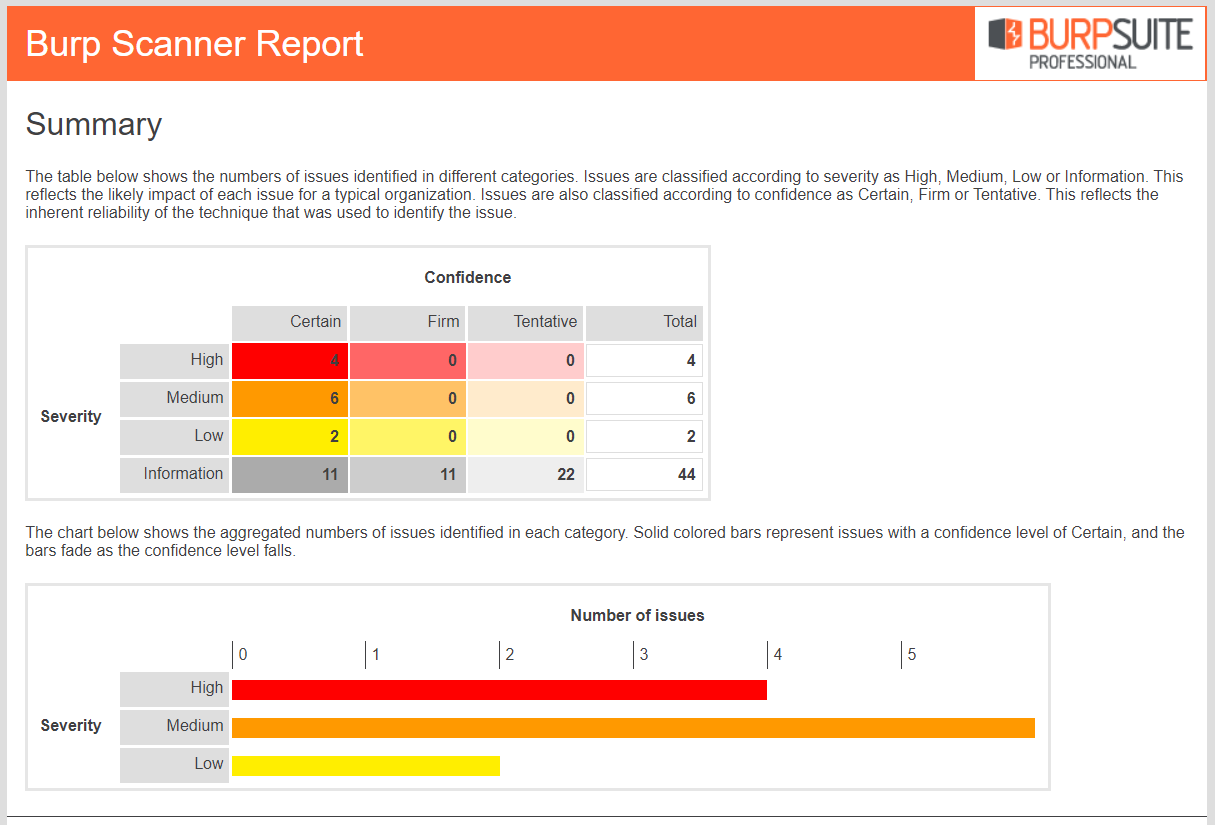Image resolution: width=1215 pixels, height=825 pixels.
Task: Click the chart axis tick labeled 0
Action: pyautogui.click(x=242, y=655)
